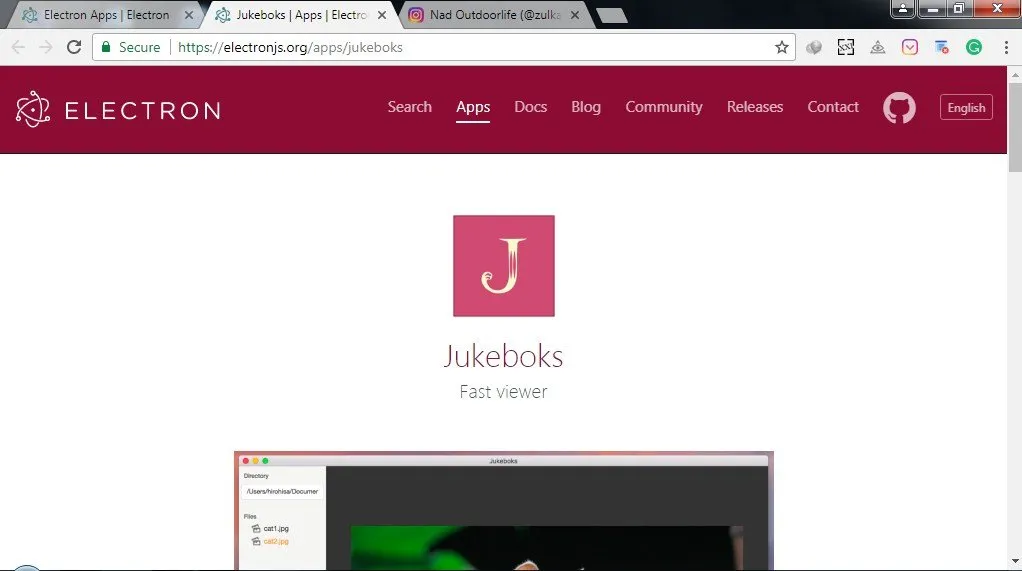Open the green Grammarly extension icon
This screenshot has height=571, width=1022.
pyautogui.click(x=974, y=47)
